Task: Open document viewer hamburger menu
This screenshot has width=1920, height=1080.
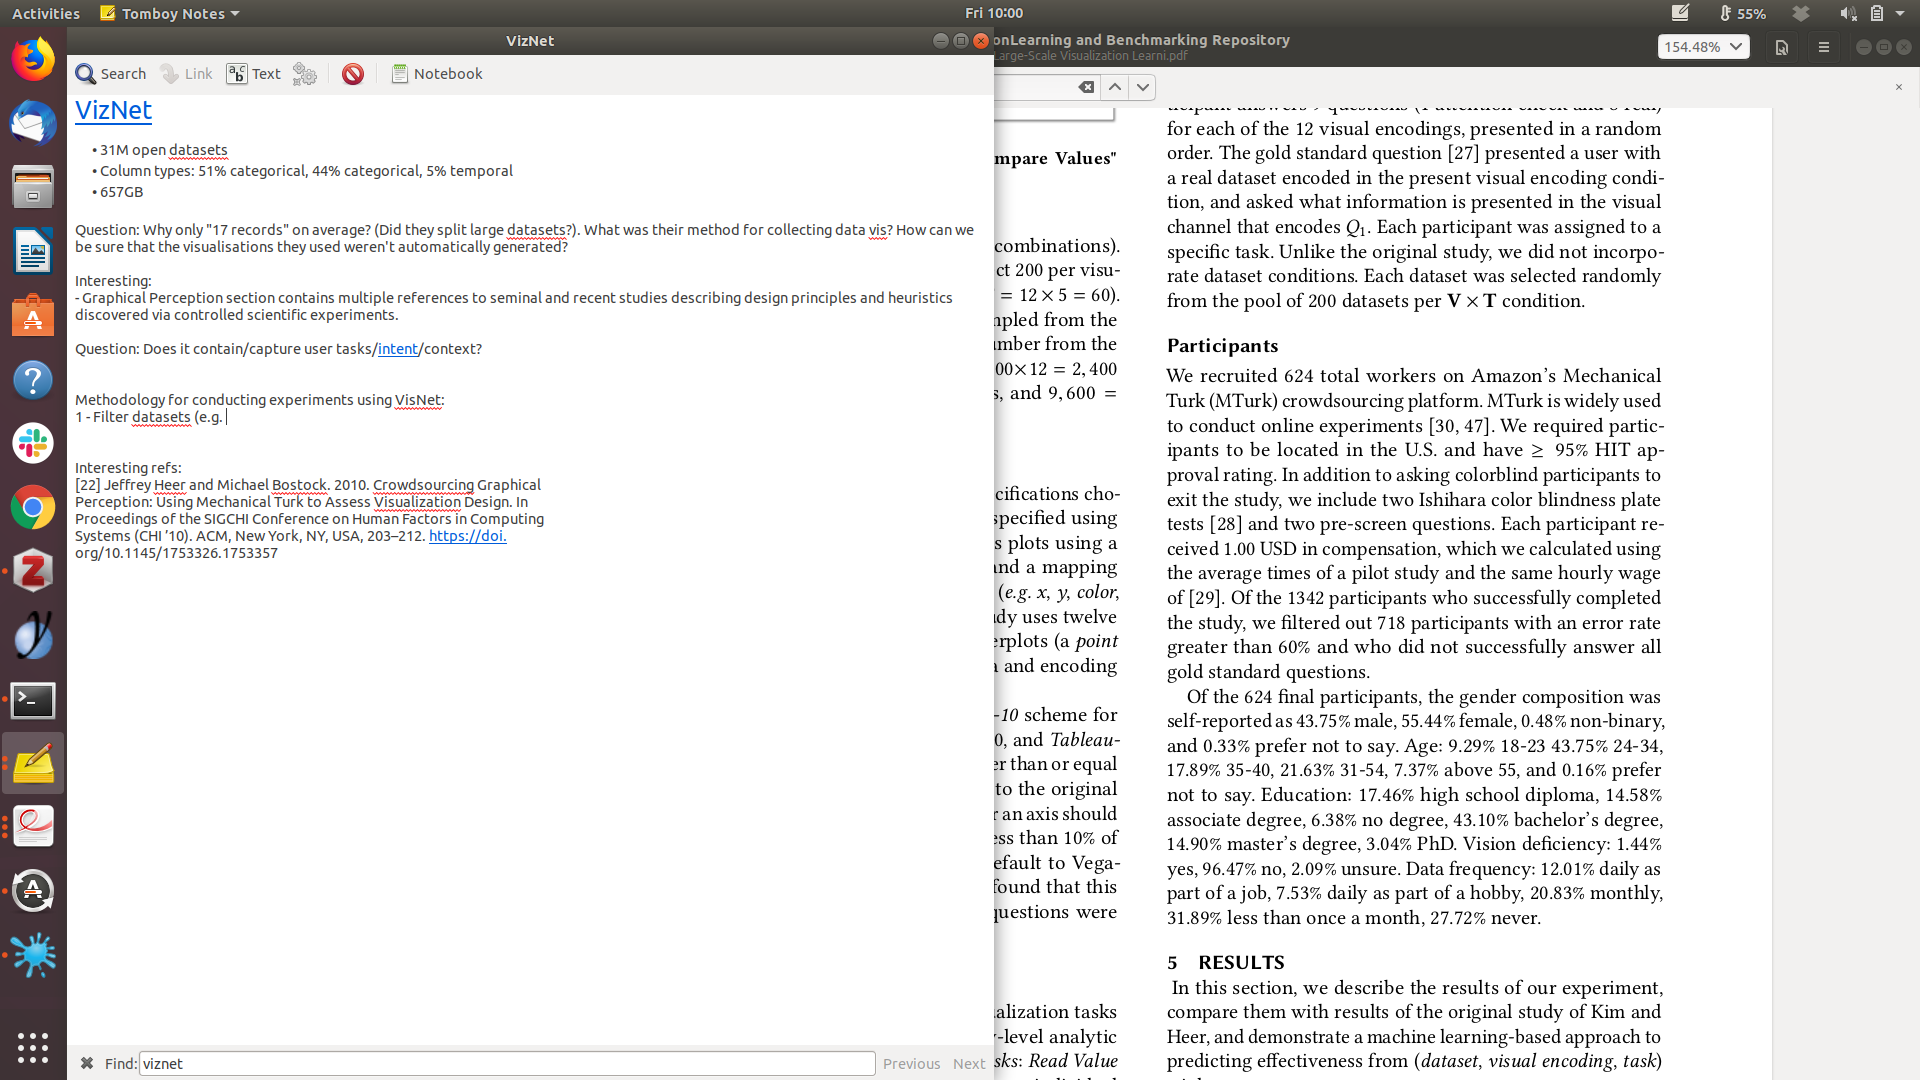Action: coord(1823,47)
